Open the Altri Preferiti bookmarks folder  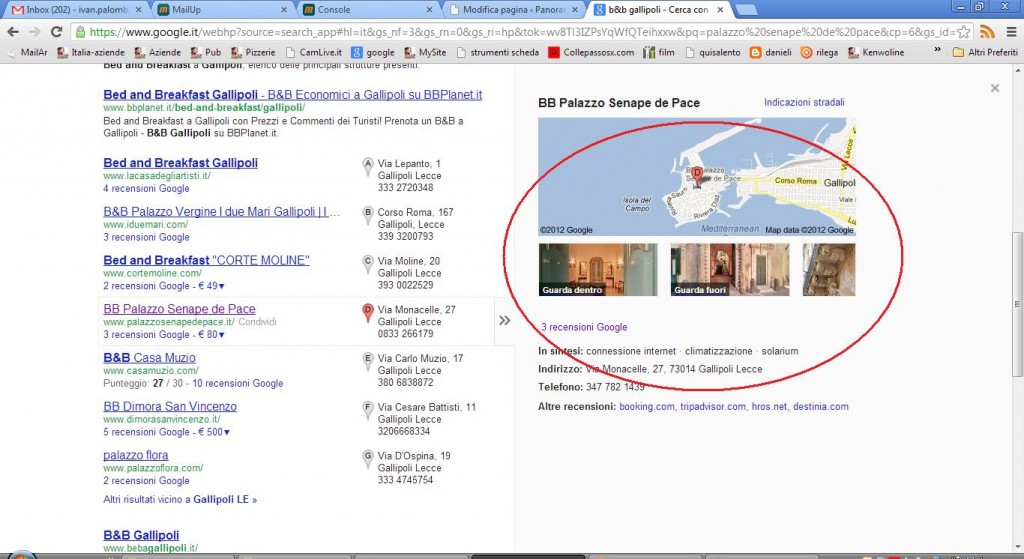[985, 52]
